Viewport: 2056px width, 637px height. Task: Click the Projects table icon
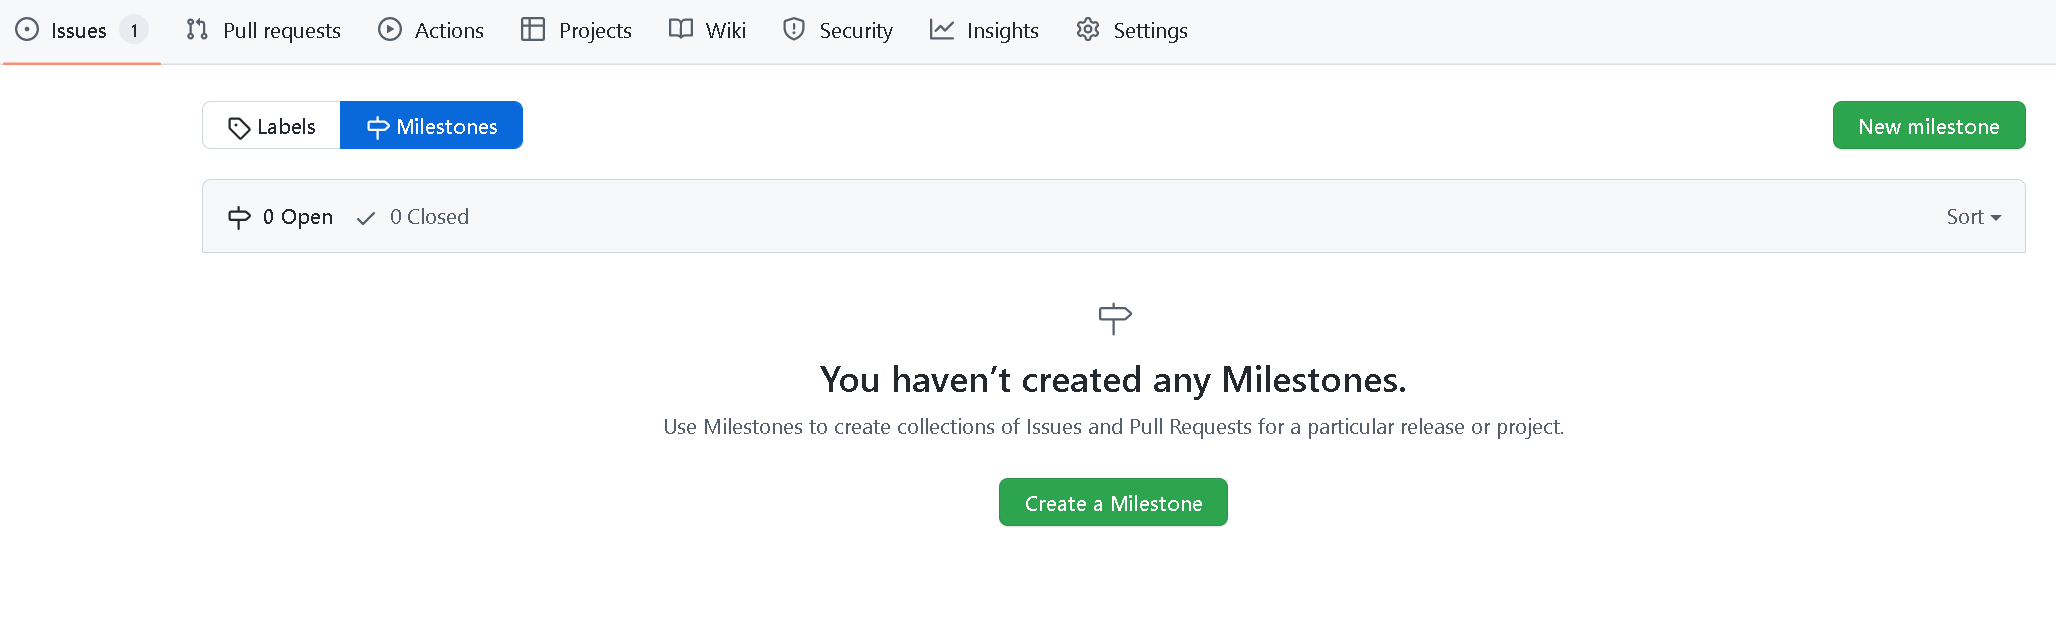coord(533,30)
